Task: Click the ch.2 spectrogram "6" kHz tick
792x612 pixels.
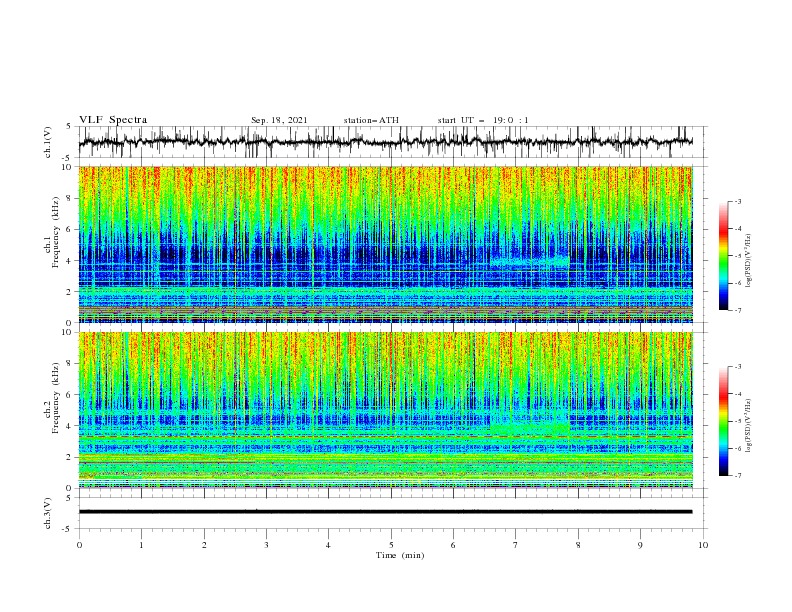Action: [x=70, y=394]
